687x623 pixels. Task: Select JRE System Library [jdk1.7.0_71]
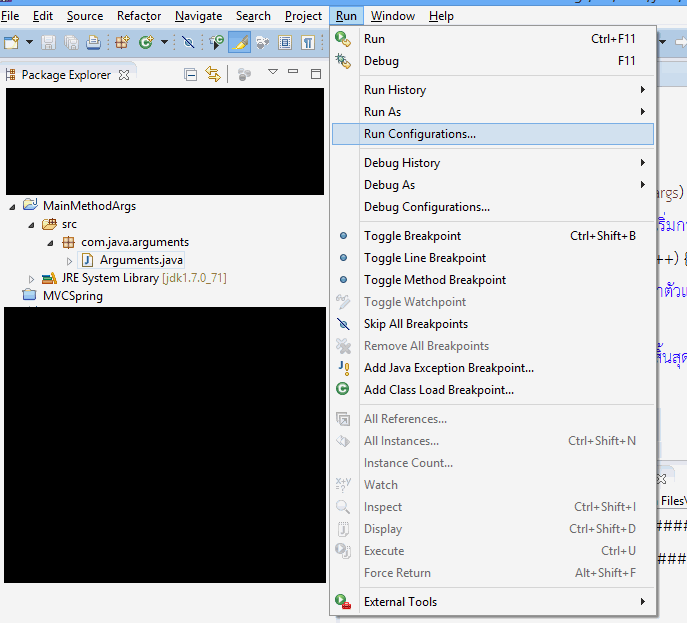pyautogui.click(x=144, y=278)
